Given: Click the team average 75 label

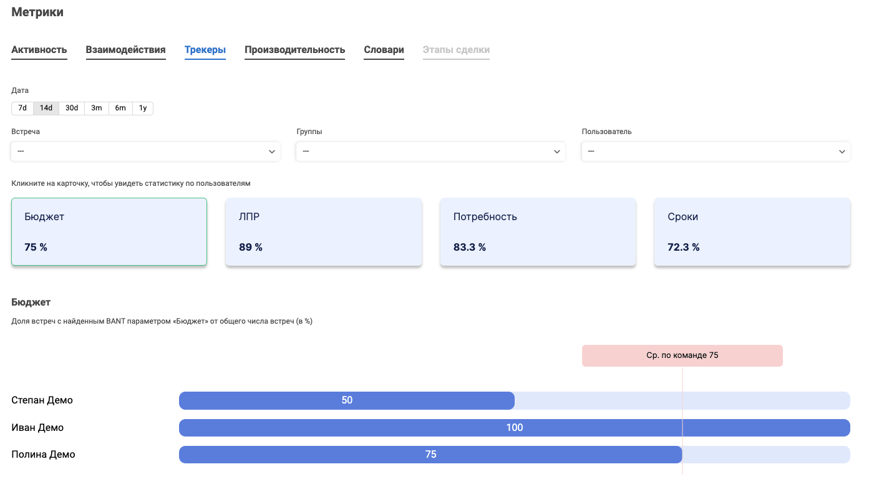Looking at the screenshot, I should (x=682, y=356).
